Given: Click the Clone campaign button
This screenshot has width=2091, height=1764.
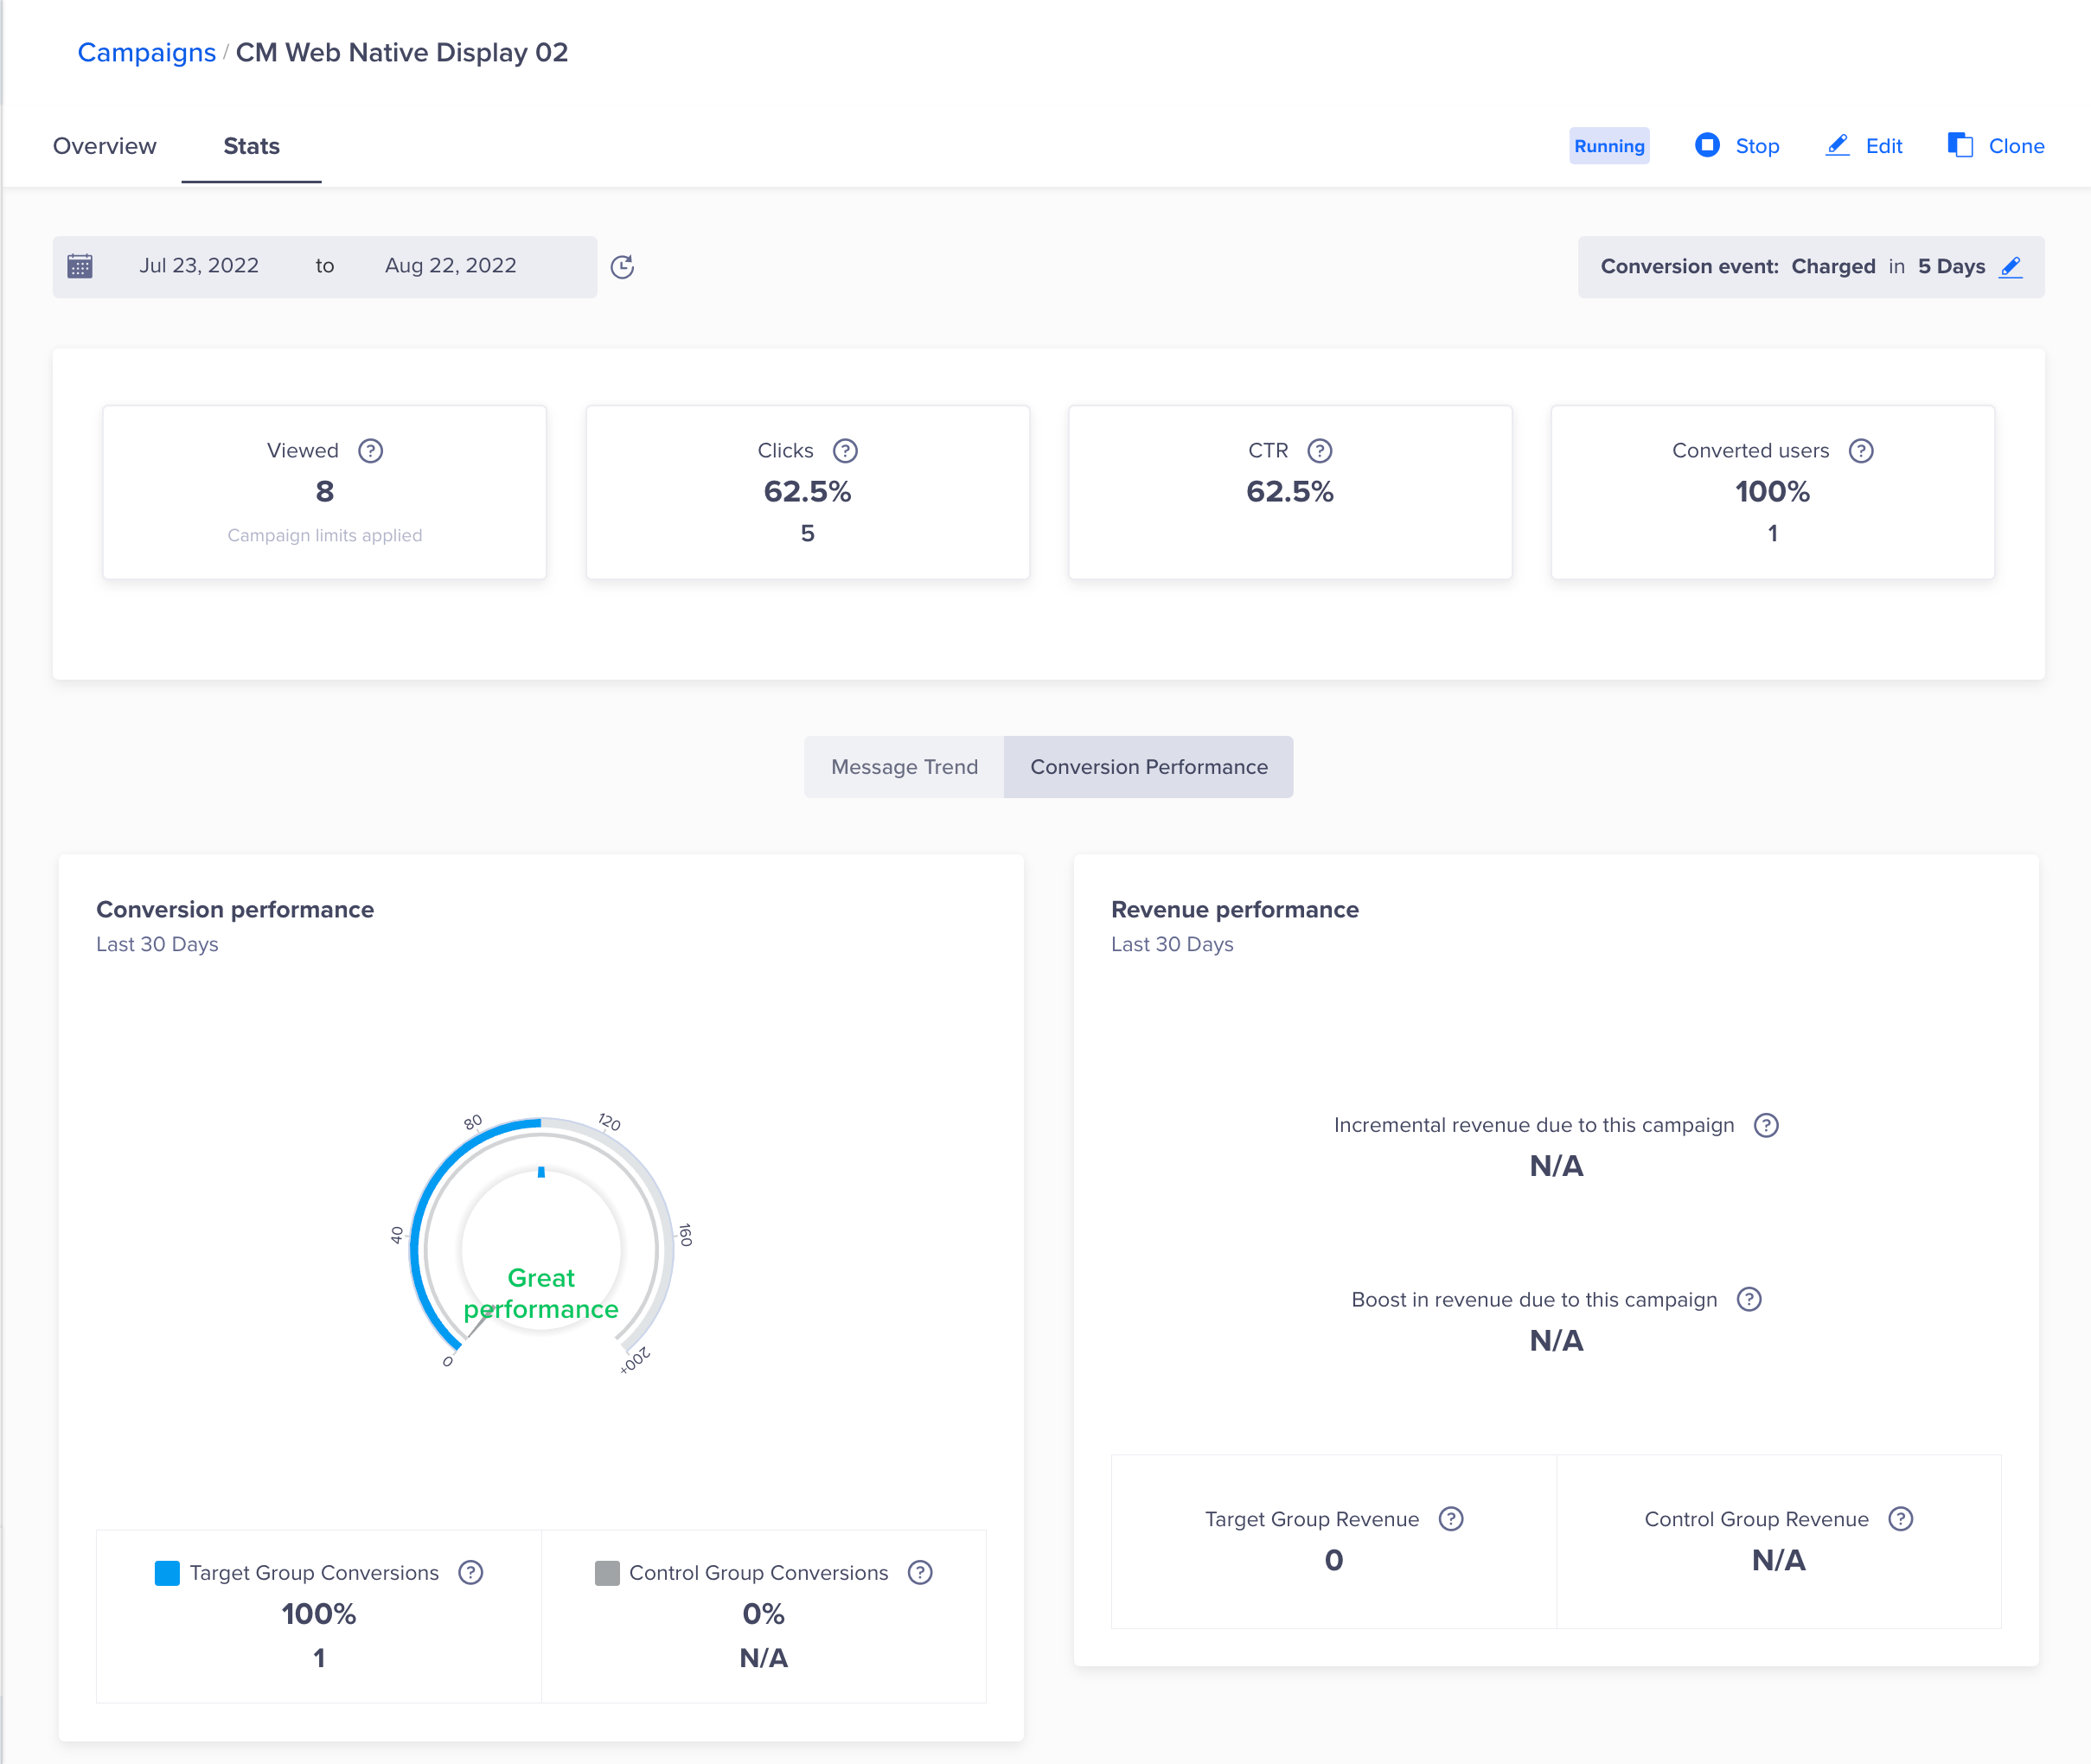Looking at the screenshot, I should point(1996,146).
